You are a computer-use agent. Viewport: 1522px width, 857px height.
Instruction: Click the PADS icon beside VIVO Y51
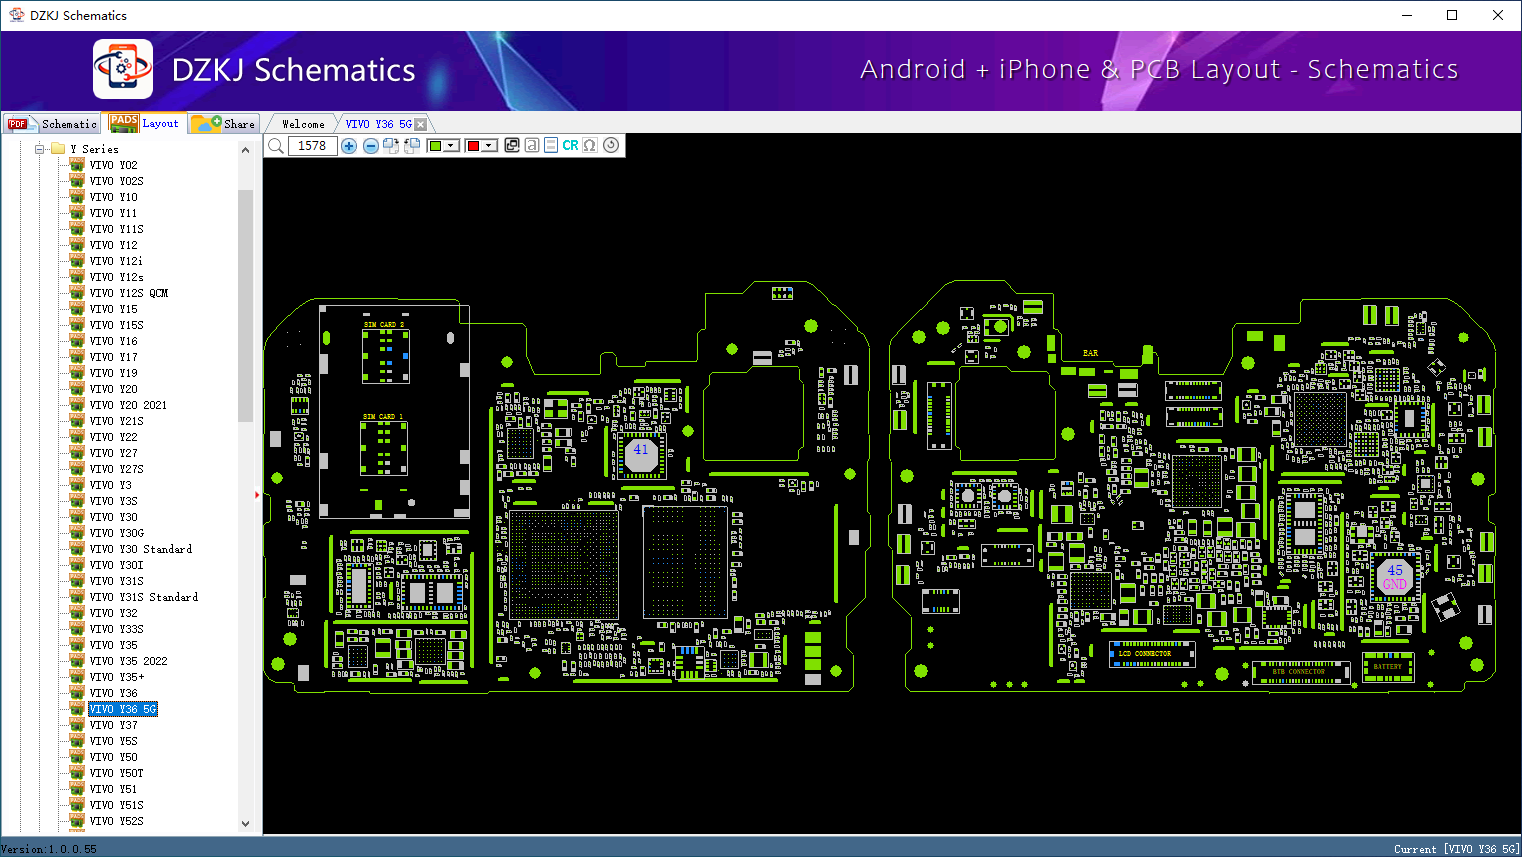77,789
